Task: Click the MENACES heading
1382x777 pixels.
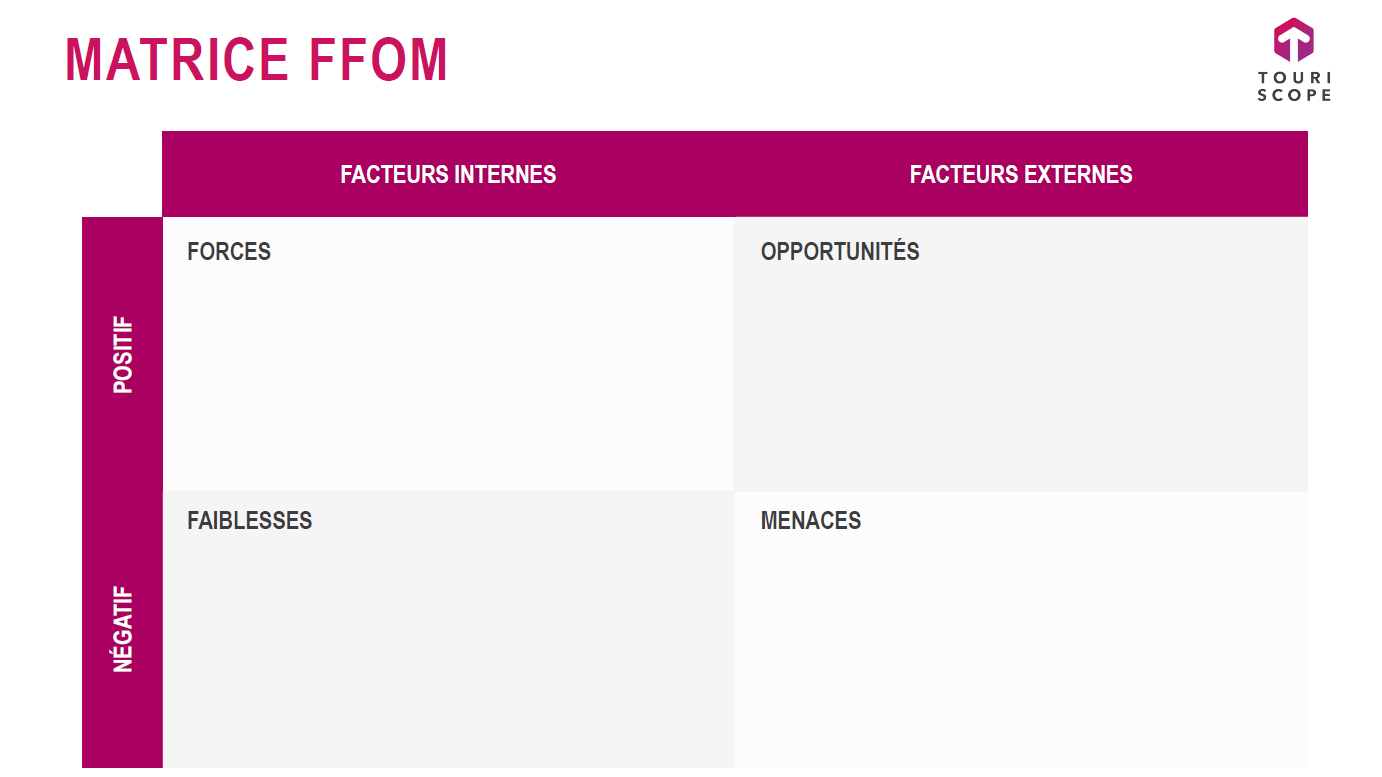Action: point(811,521)
